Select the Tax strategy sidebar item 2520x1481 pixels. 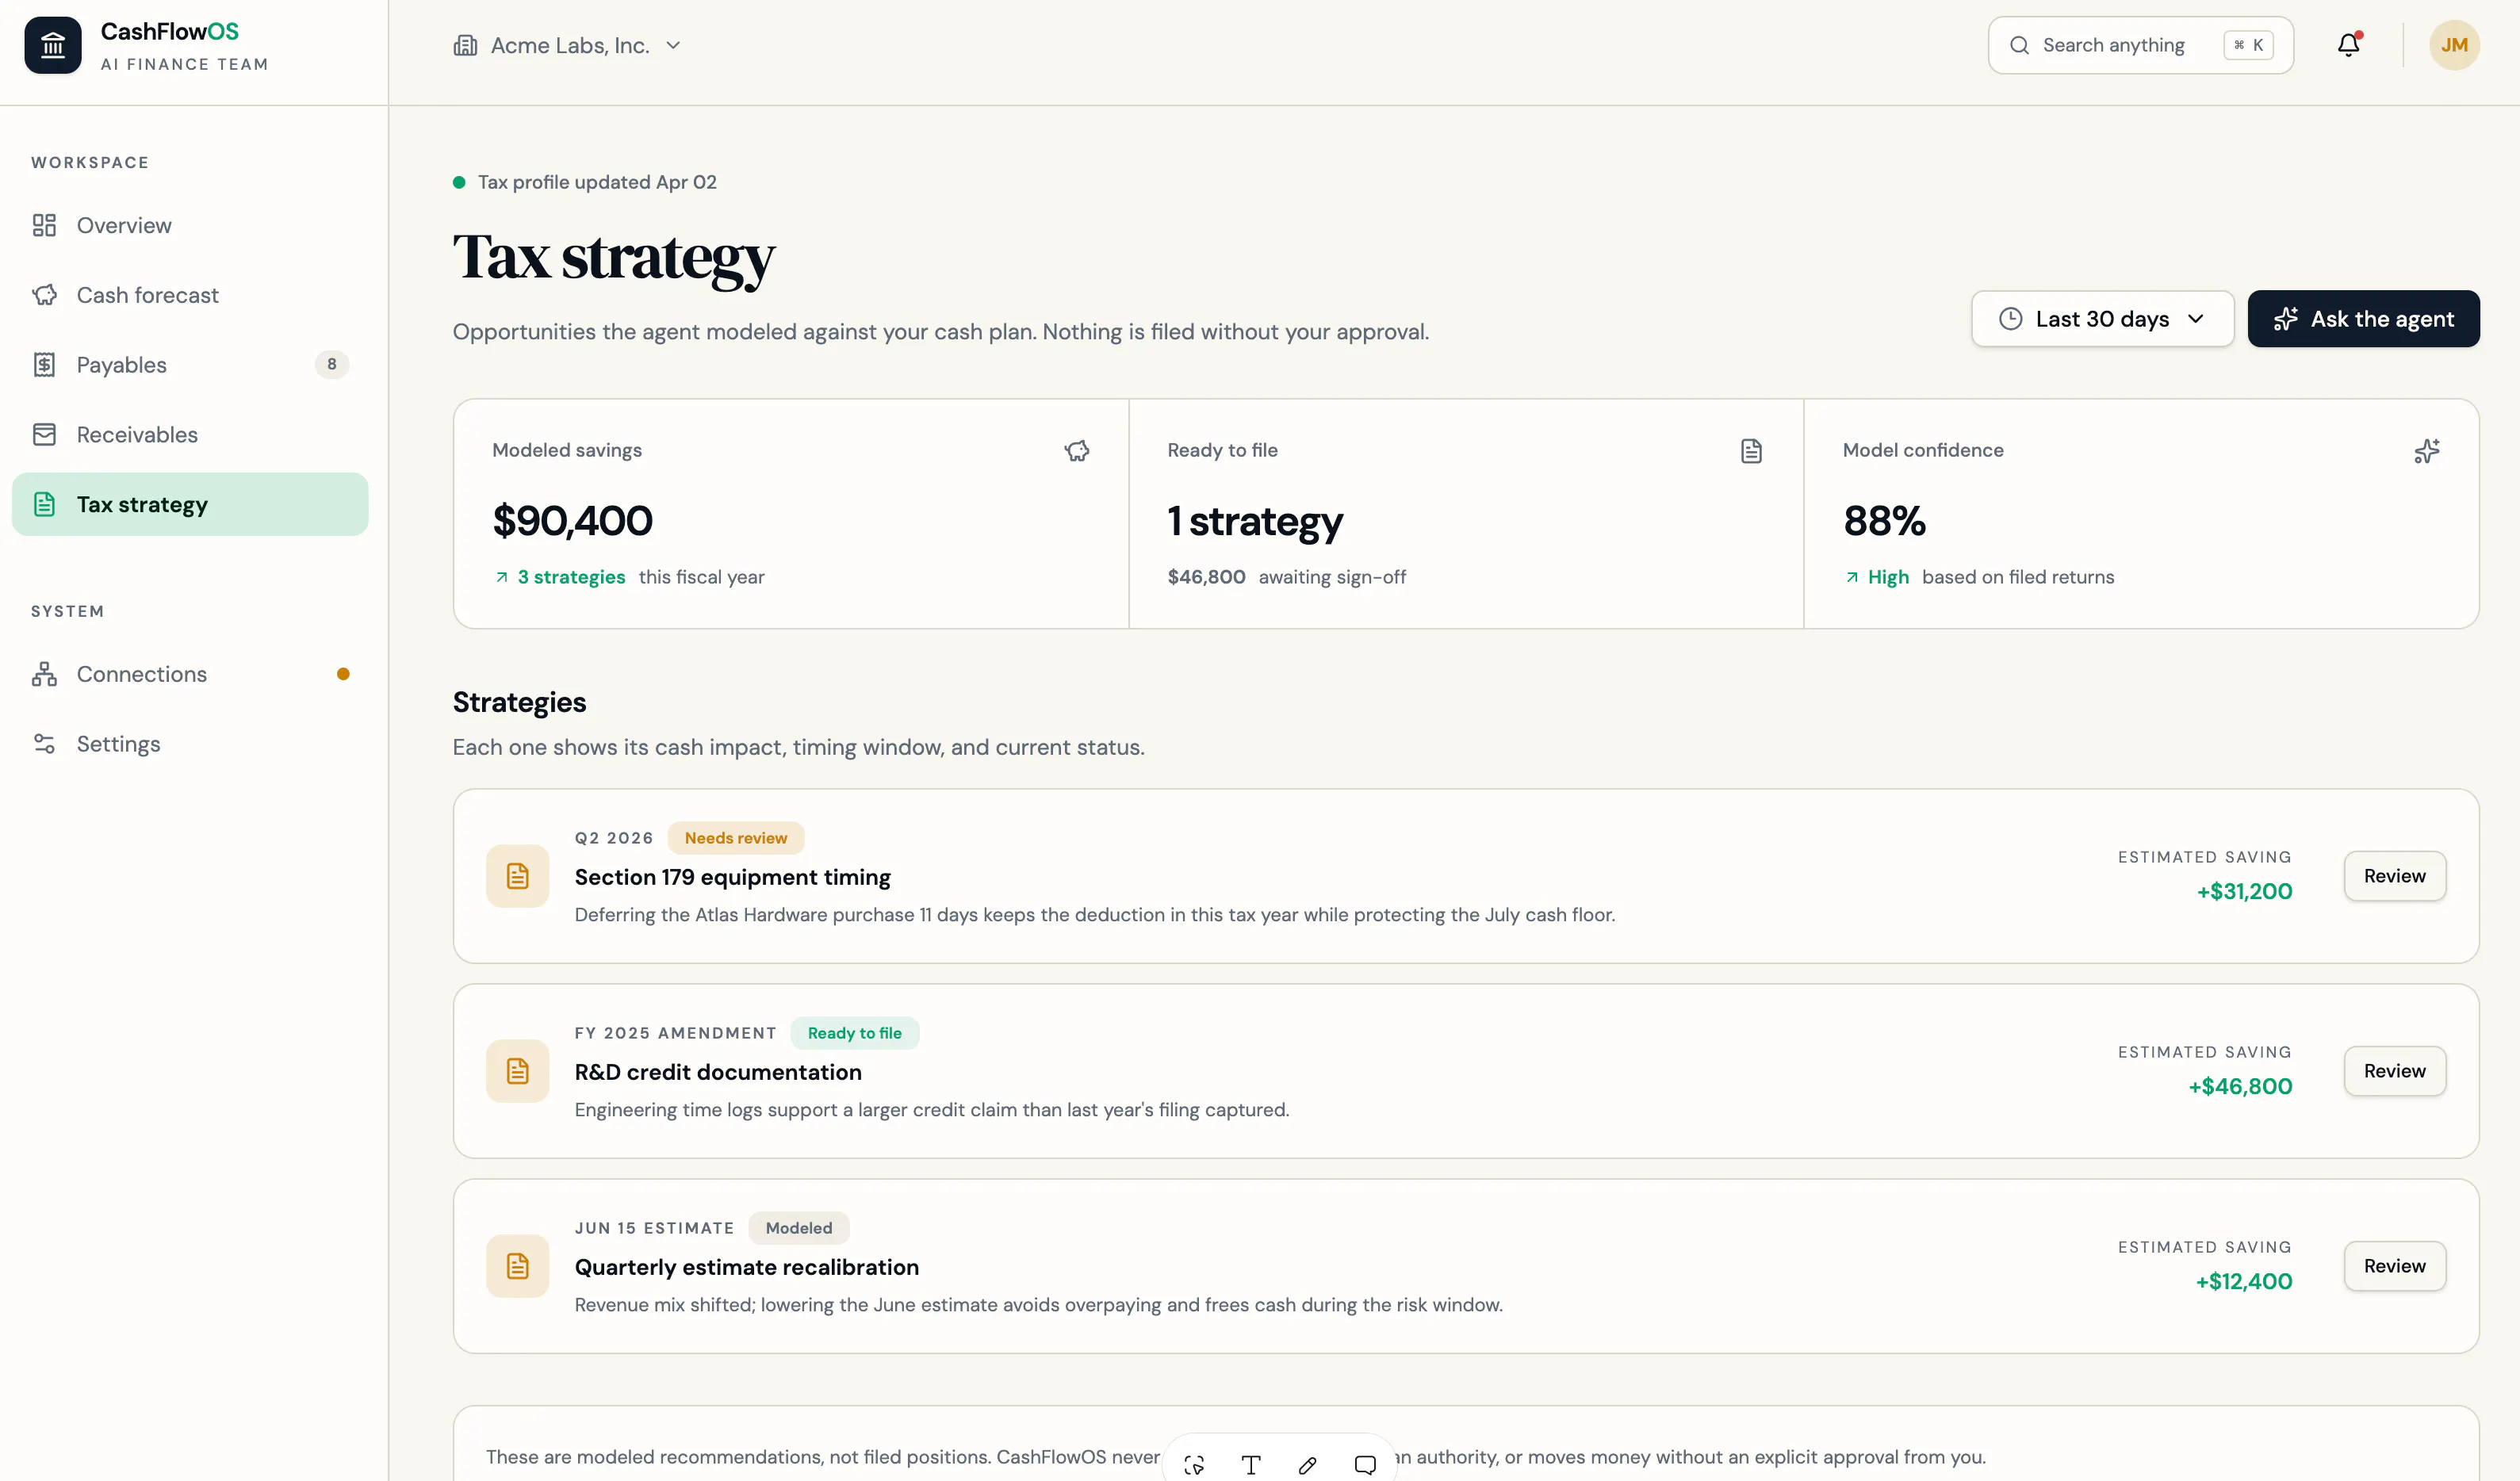tap(190, 505)
